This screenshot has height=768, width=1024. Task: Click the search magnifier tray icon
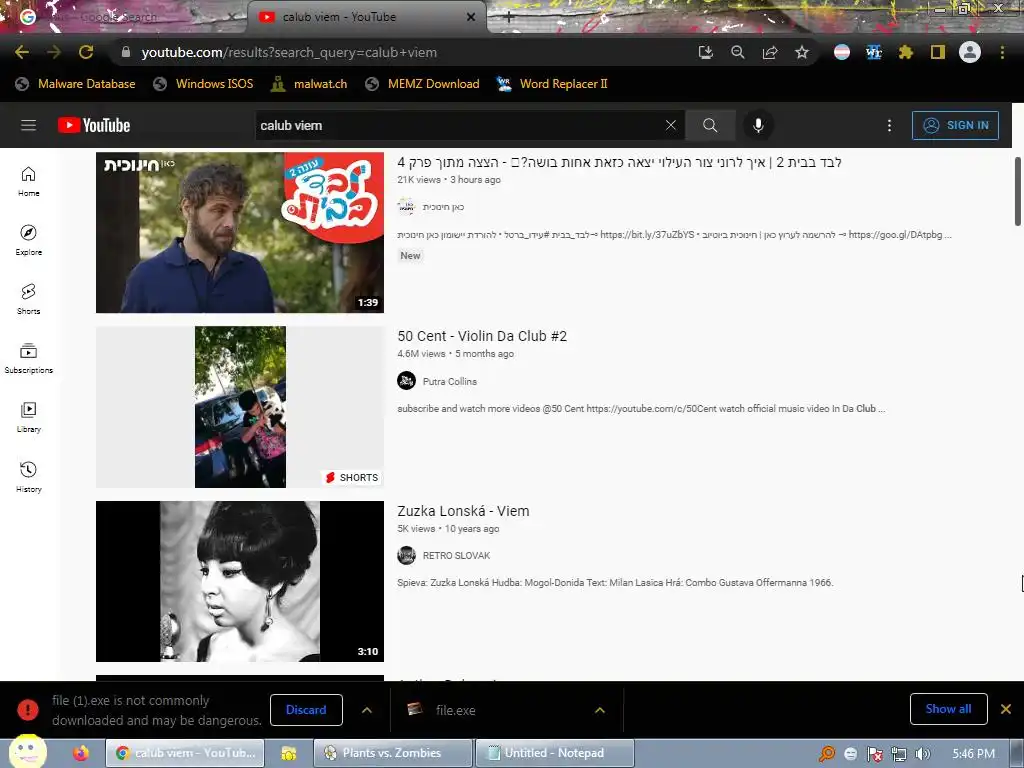pyautogui.click(x=827, y=754)
